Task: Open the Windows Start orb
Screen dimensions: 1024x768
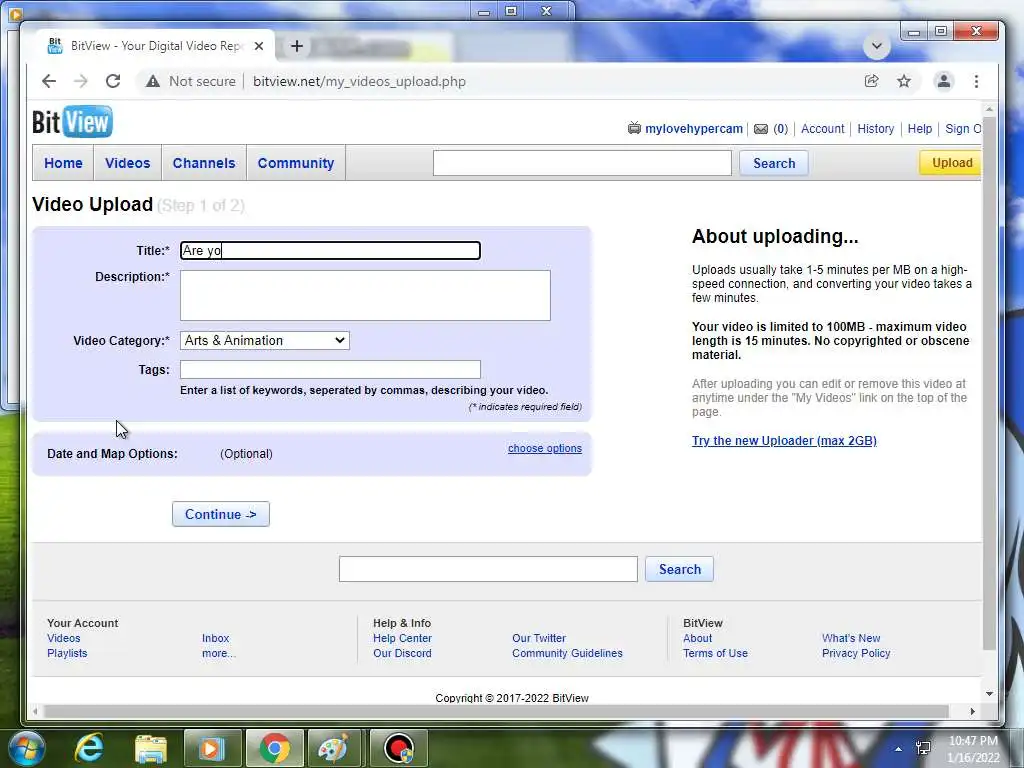Action: (27, 748)
